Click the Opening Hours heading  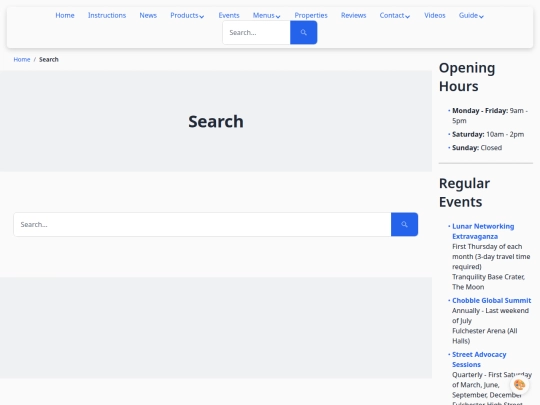[467, 77]
